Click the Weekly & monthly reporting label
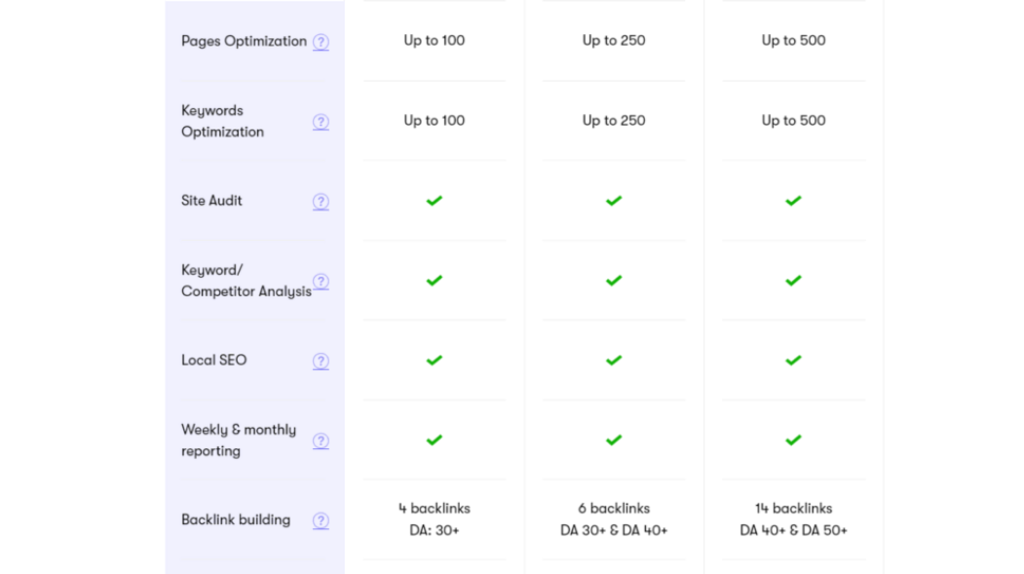1024x574 pixels. 238,440
